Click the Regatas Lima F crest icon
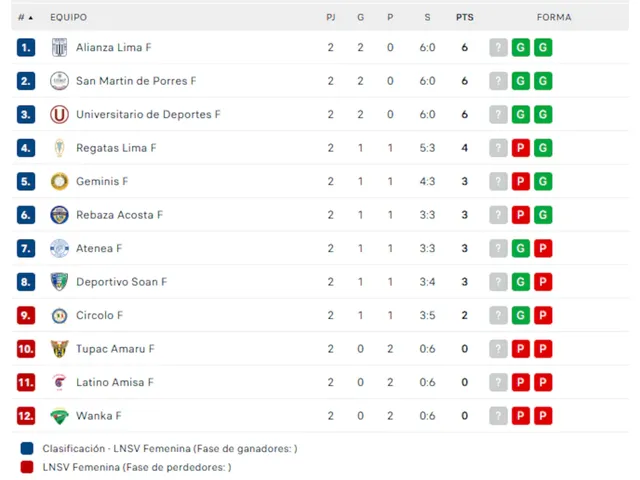Viewport: 640px width, 480px height. pyautogui.click(x=59, y=148)
